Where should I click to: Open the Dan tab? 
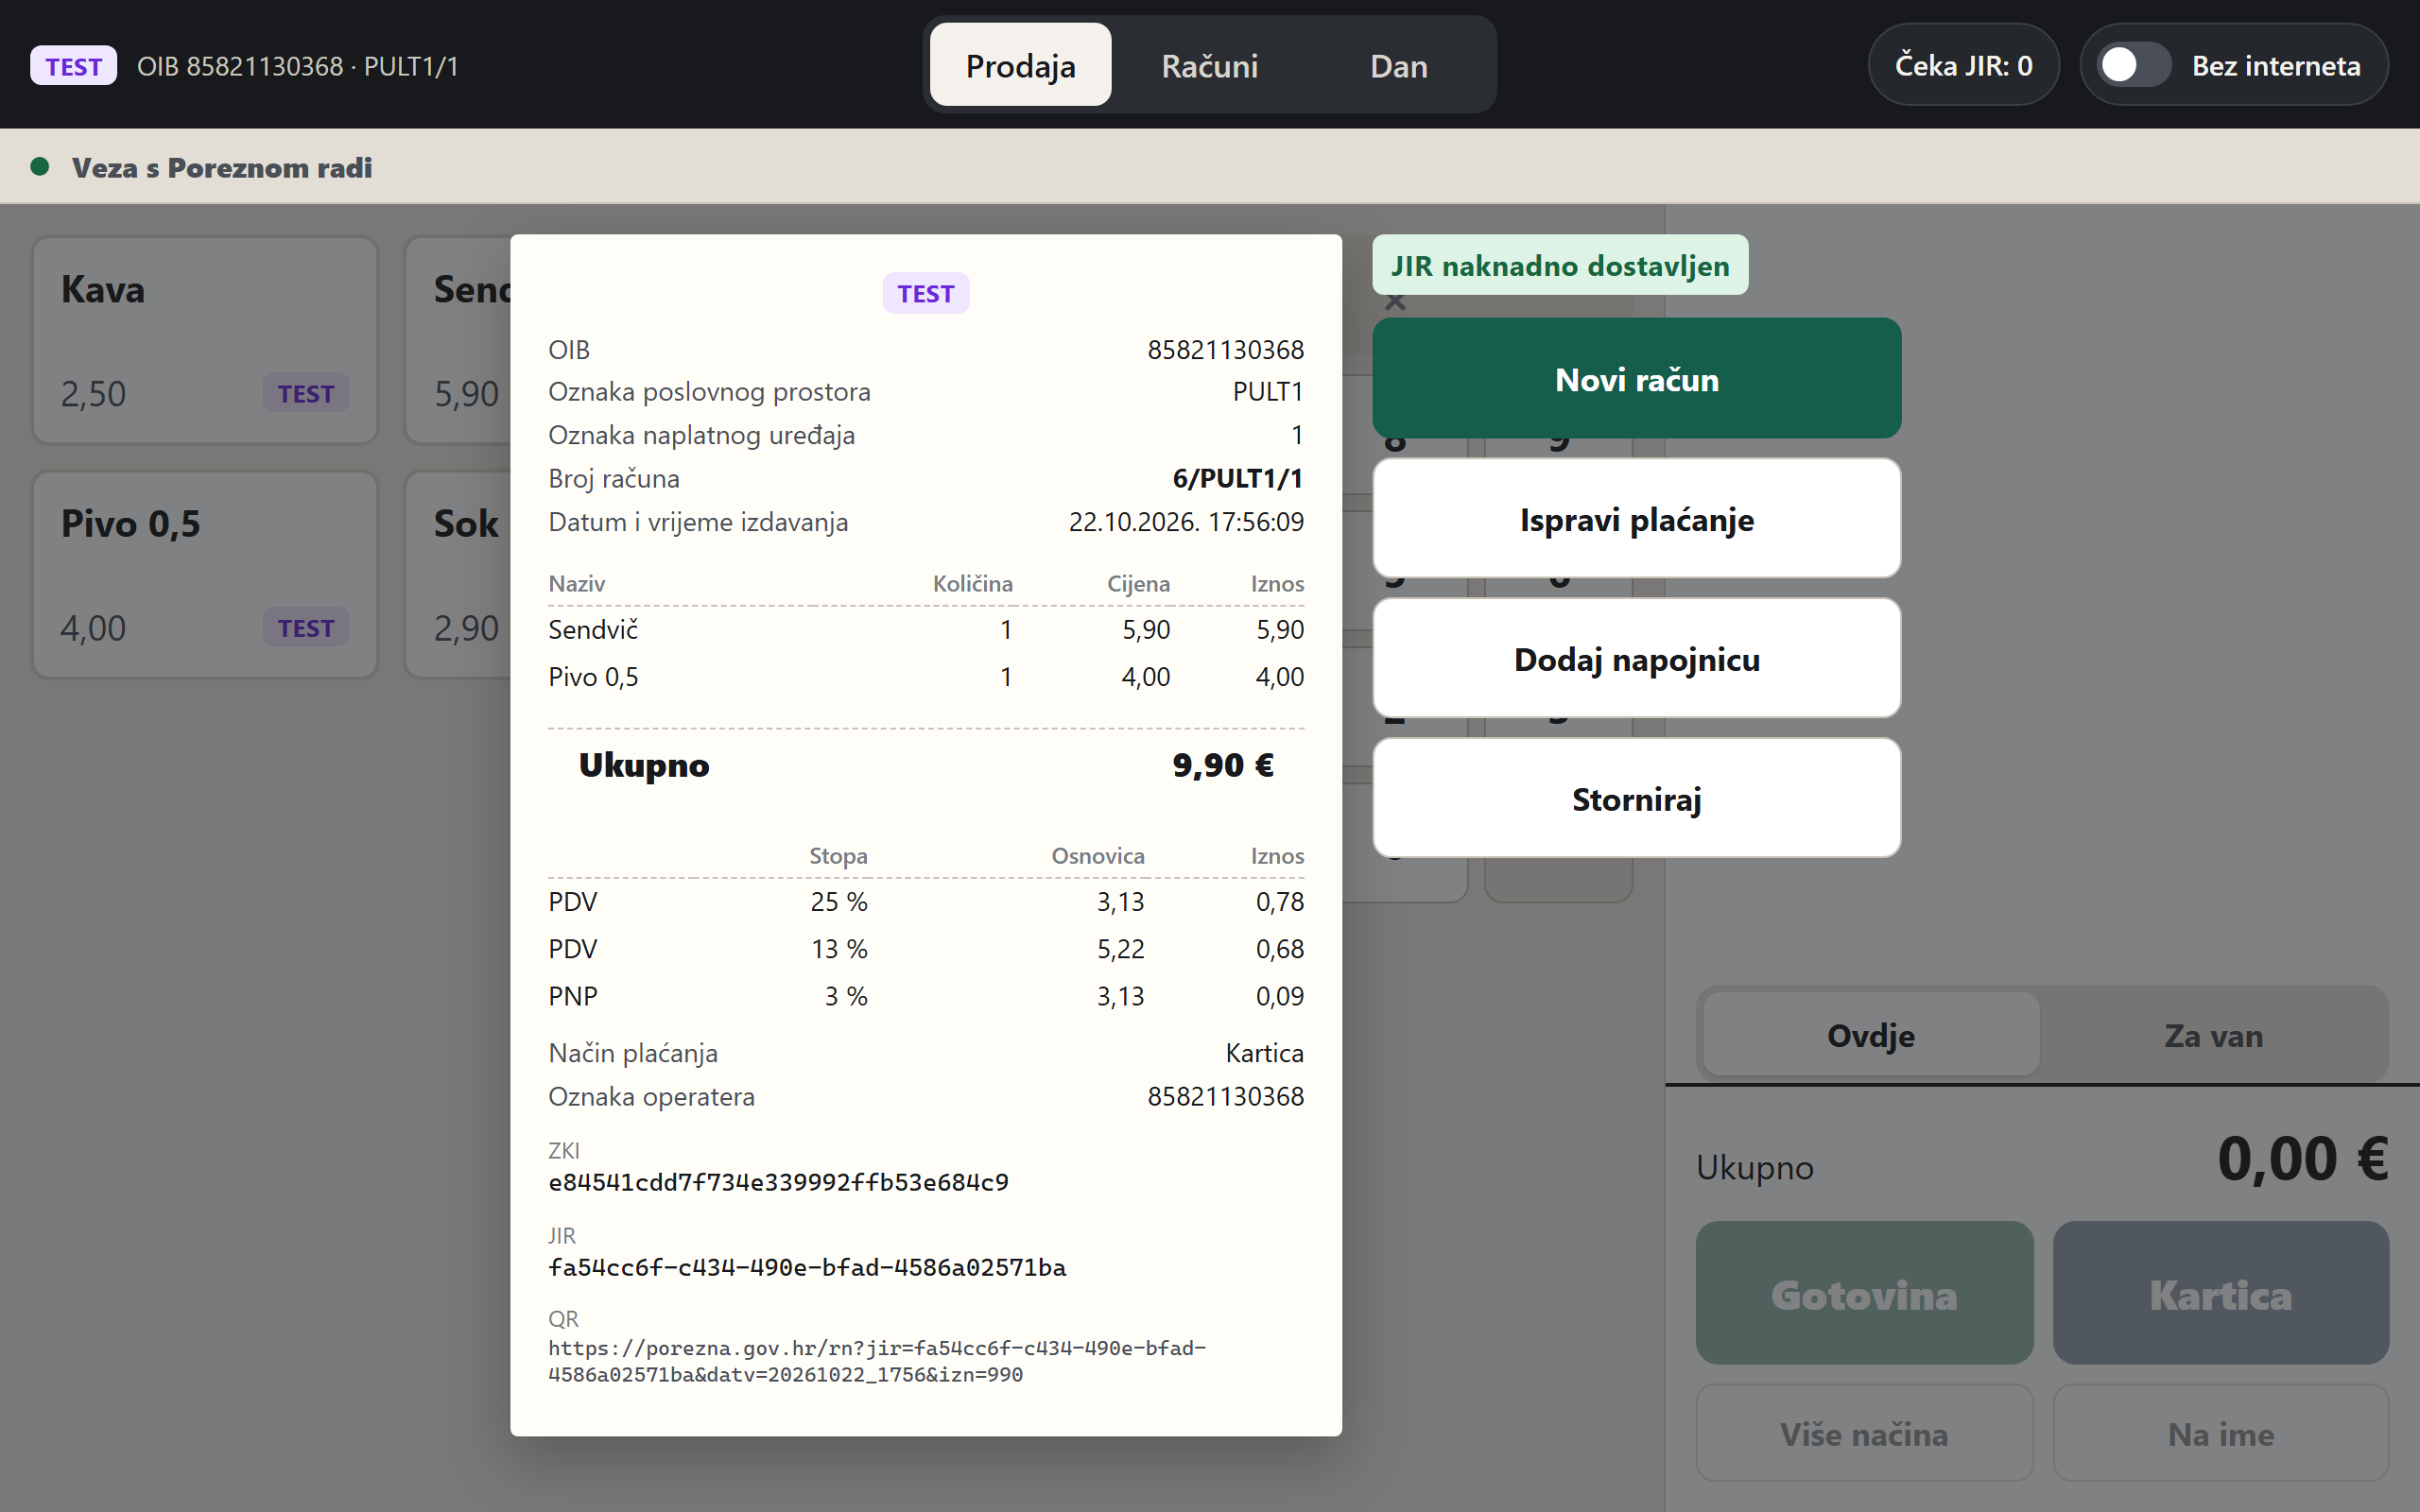(1398, 65)
